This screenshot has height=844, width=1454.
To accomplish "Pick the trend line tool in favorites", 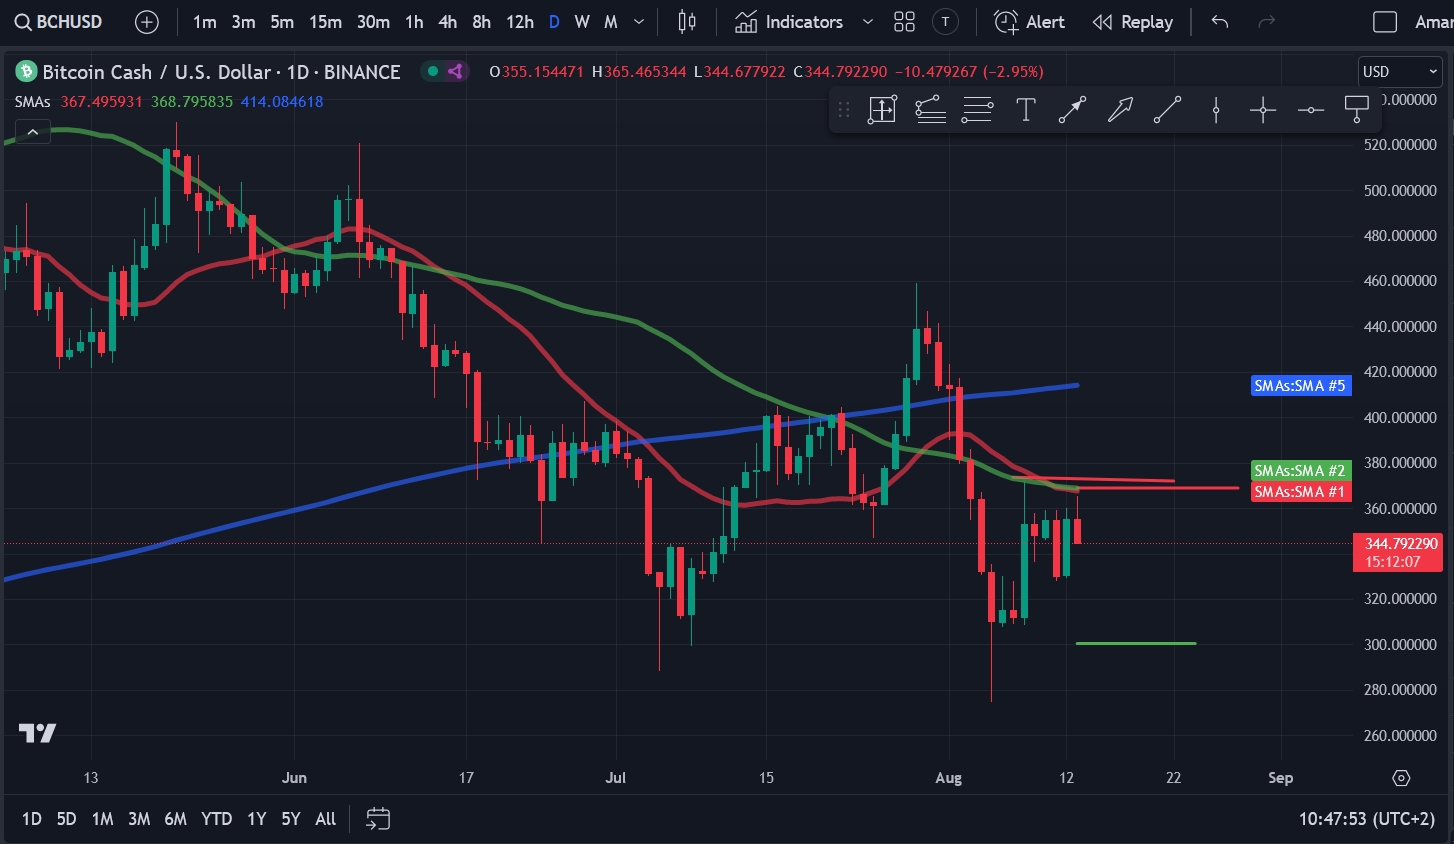I will [1167, 110].
